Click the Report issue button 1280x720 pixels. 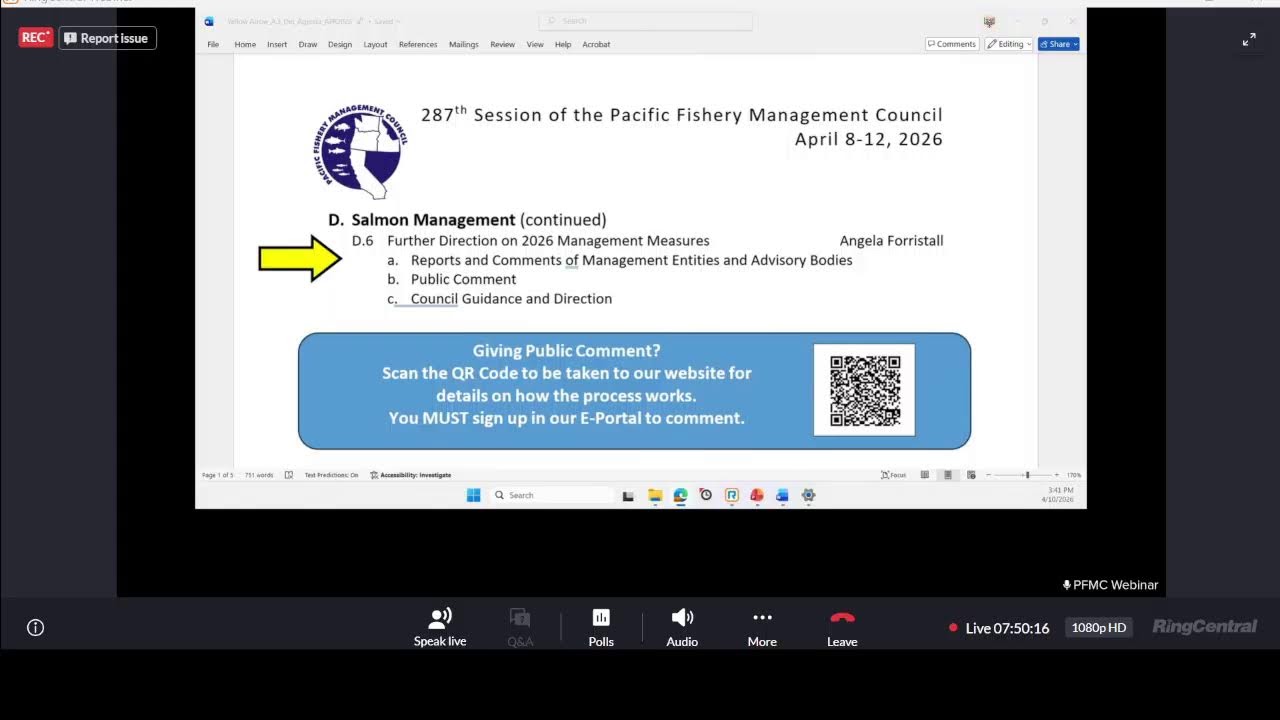107,38
